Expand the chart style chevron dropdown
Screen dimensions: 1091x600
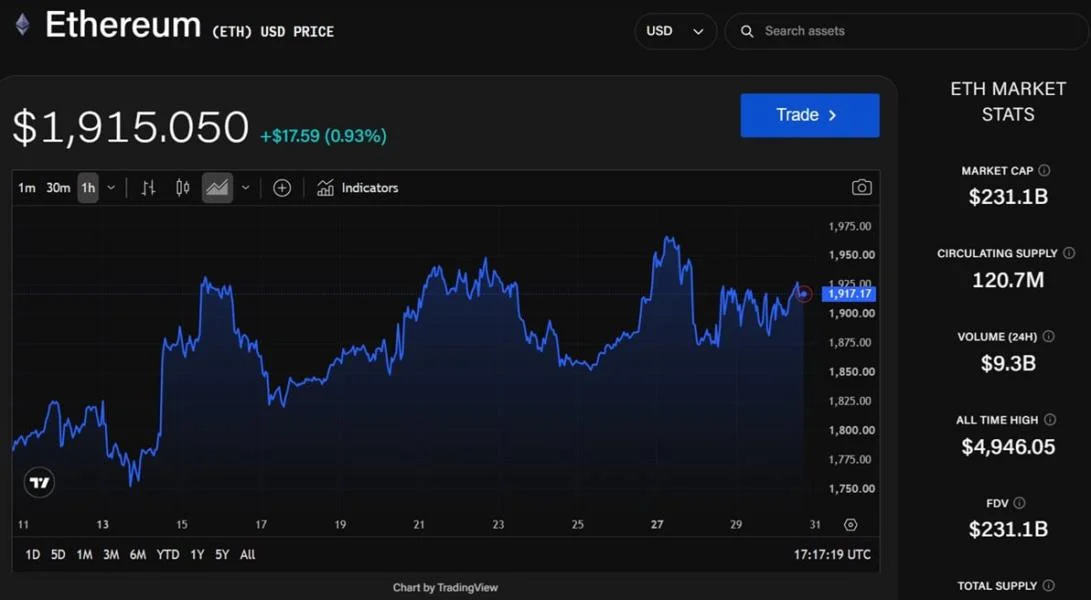pos(246,188)
